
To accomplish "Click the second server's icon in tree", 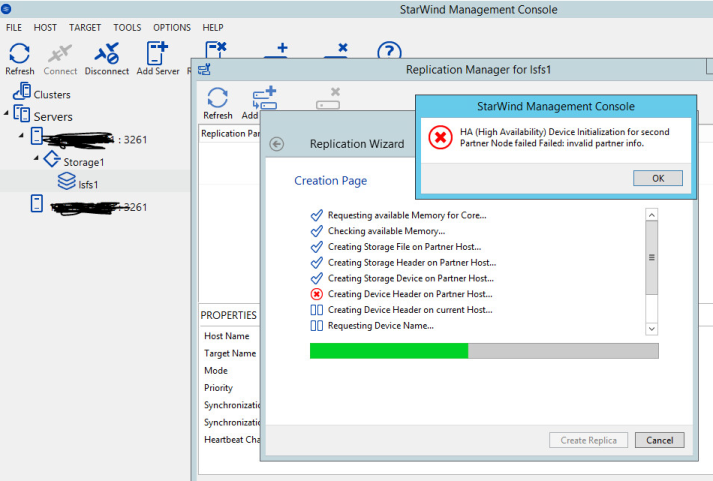I will [x=37, y=204].
